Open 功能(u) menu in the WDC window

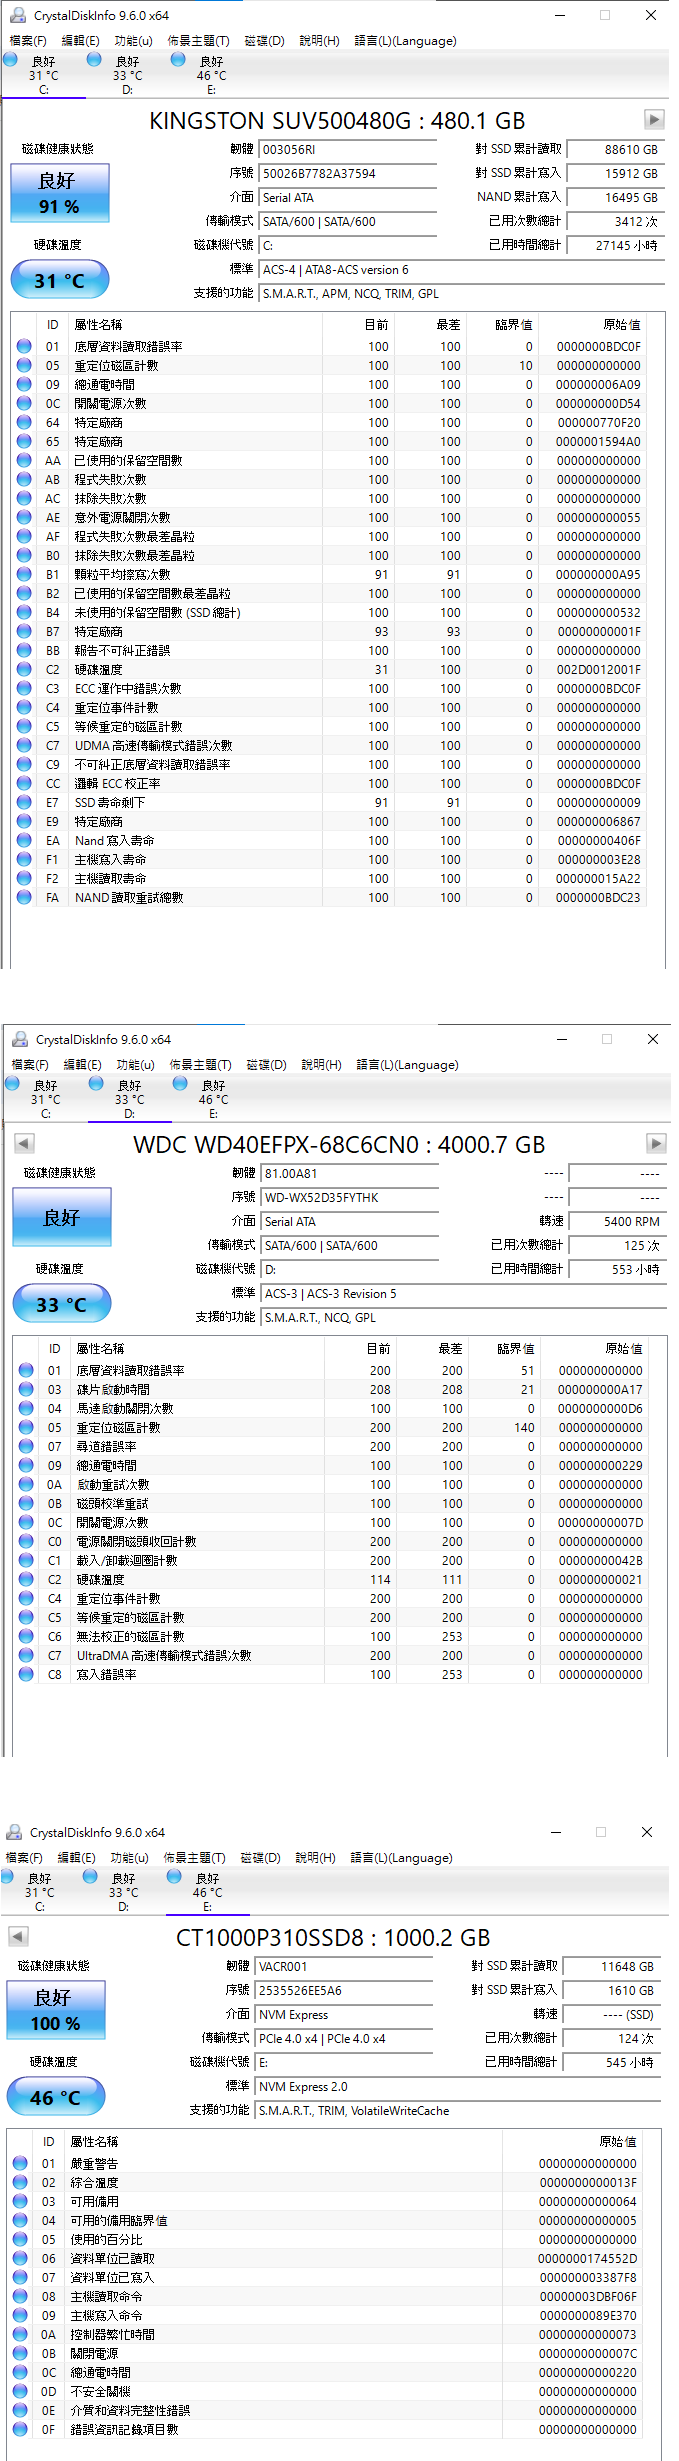[x=135, y=1065]
